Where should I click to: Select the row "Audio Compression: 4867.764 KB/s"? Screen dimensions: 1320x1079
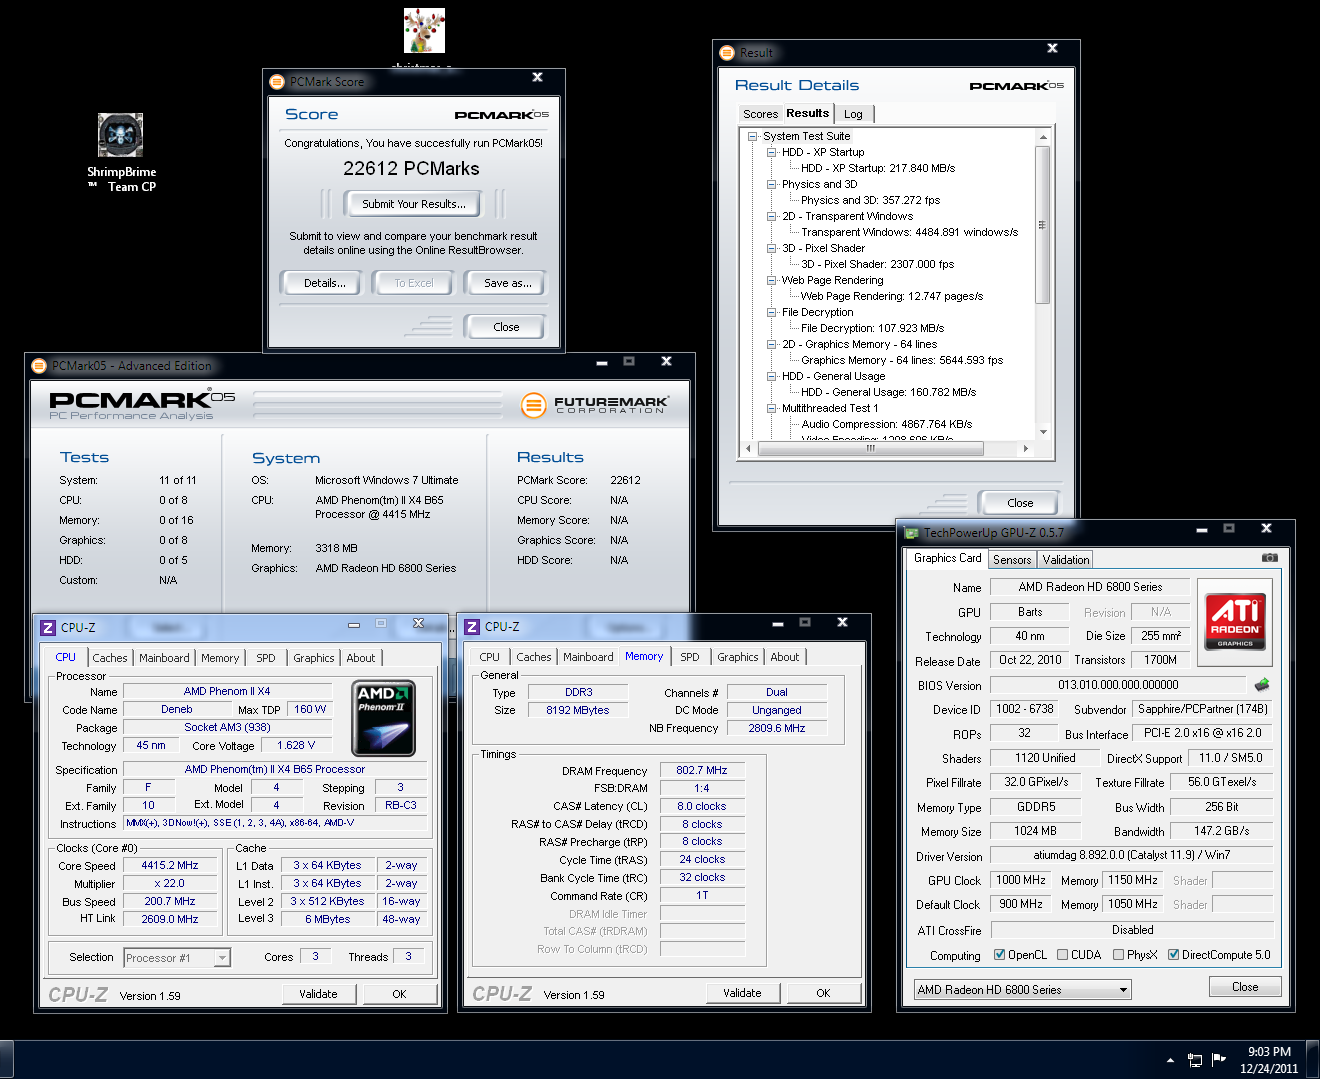pos(886,424)
